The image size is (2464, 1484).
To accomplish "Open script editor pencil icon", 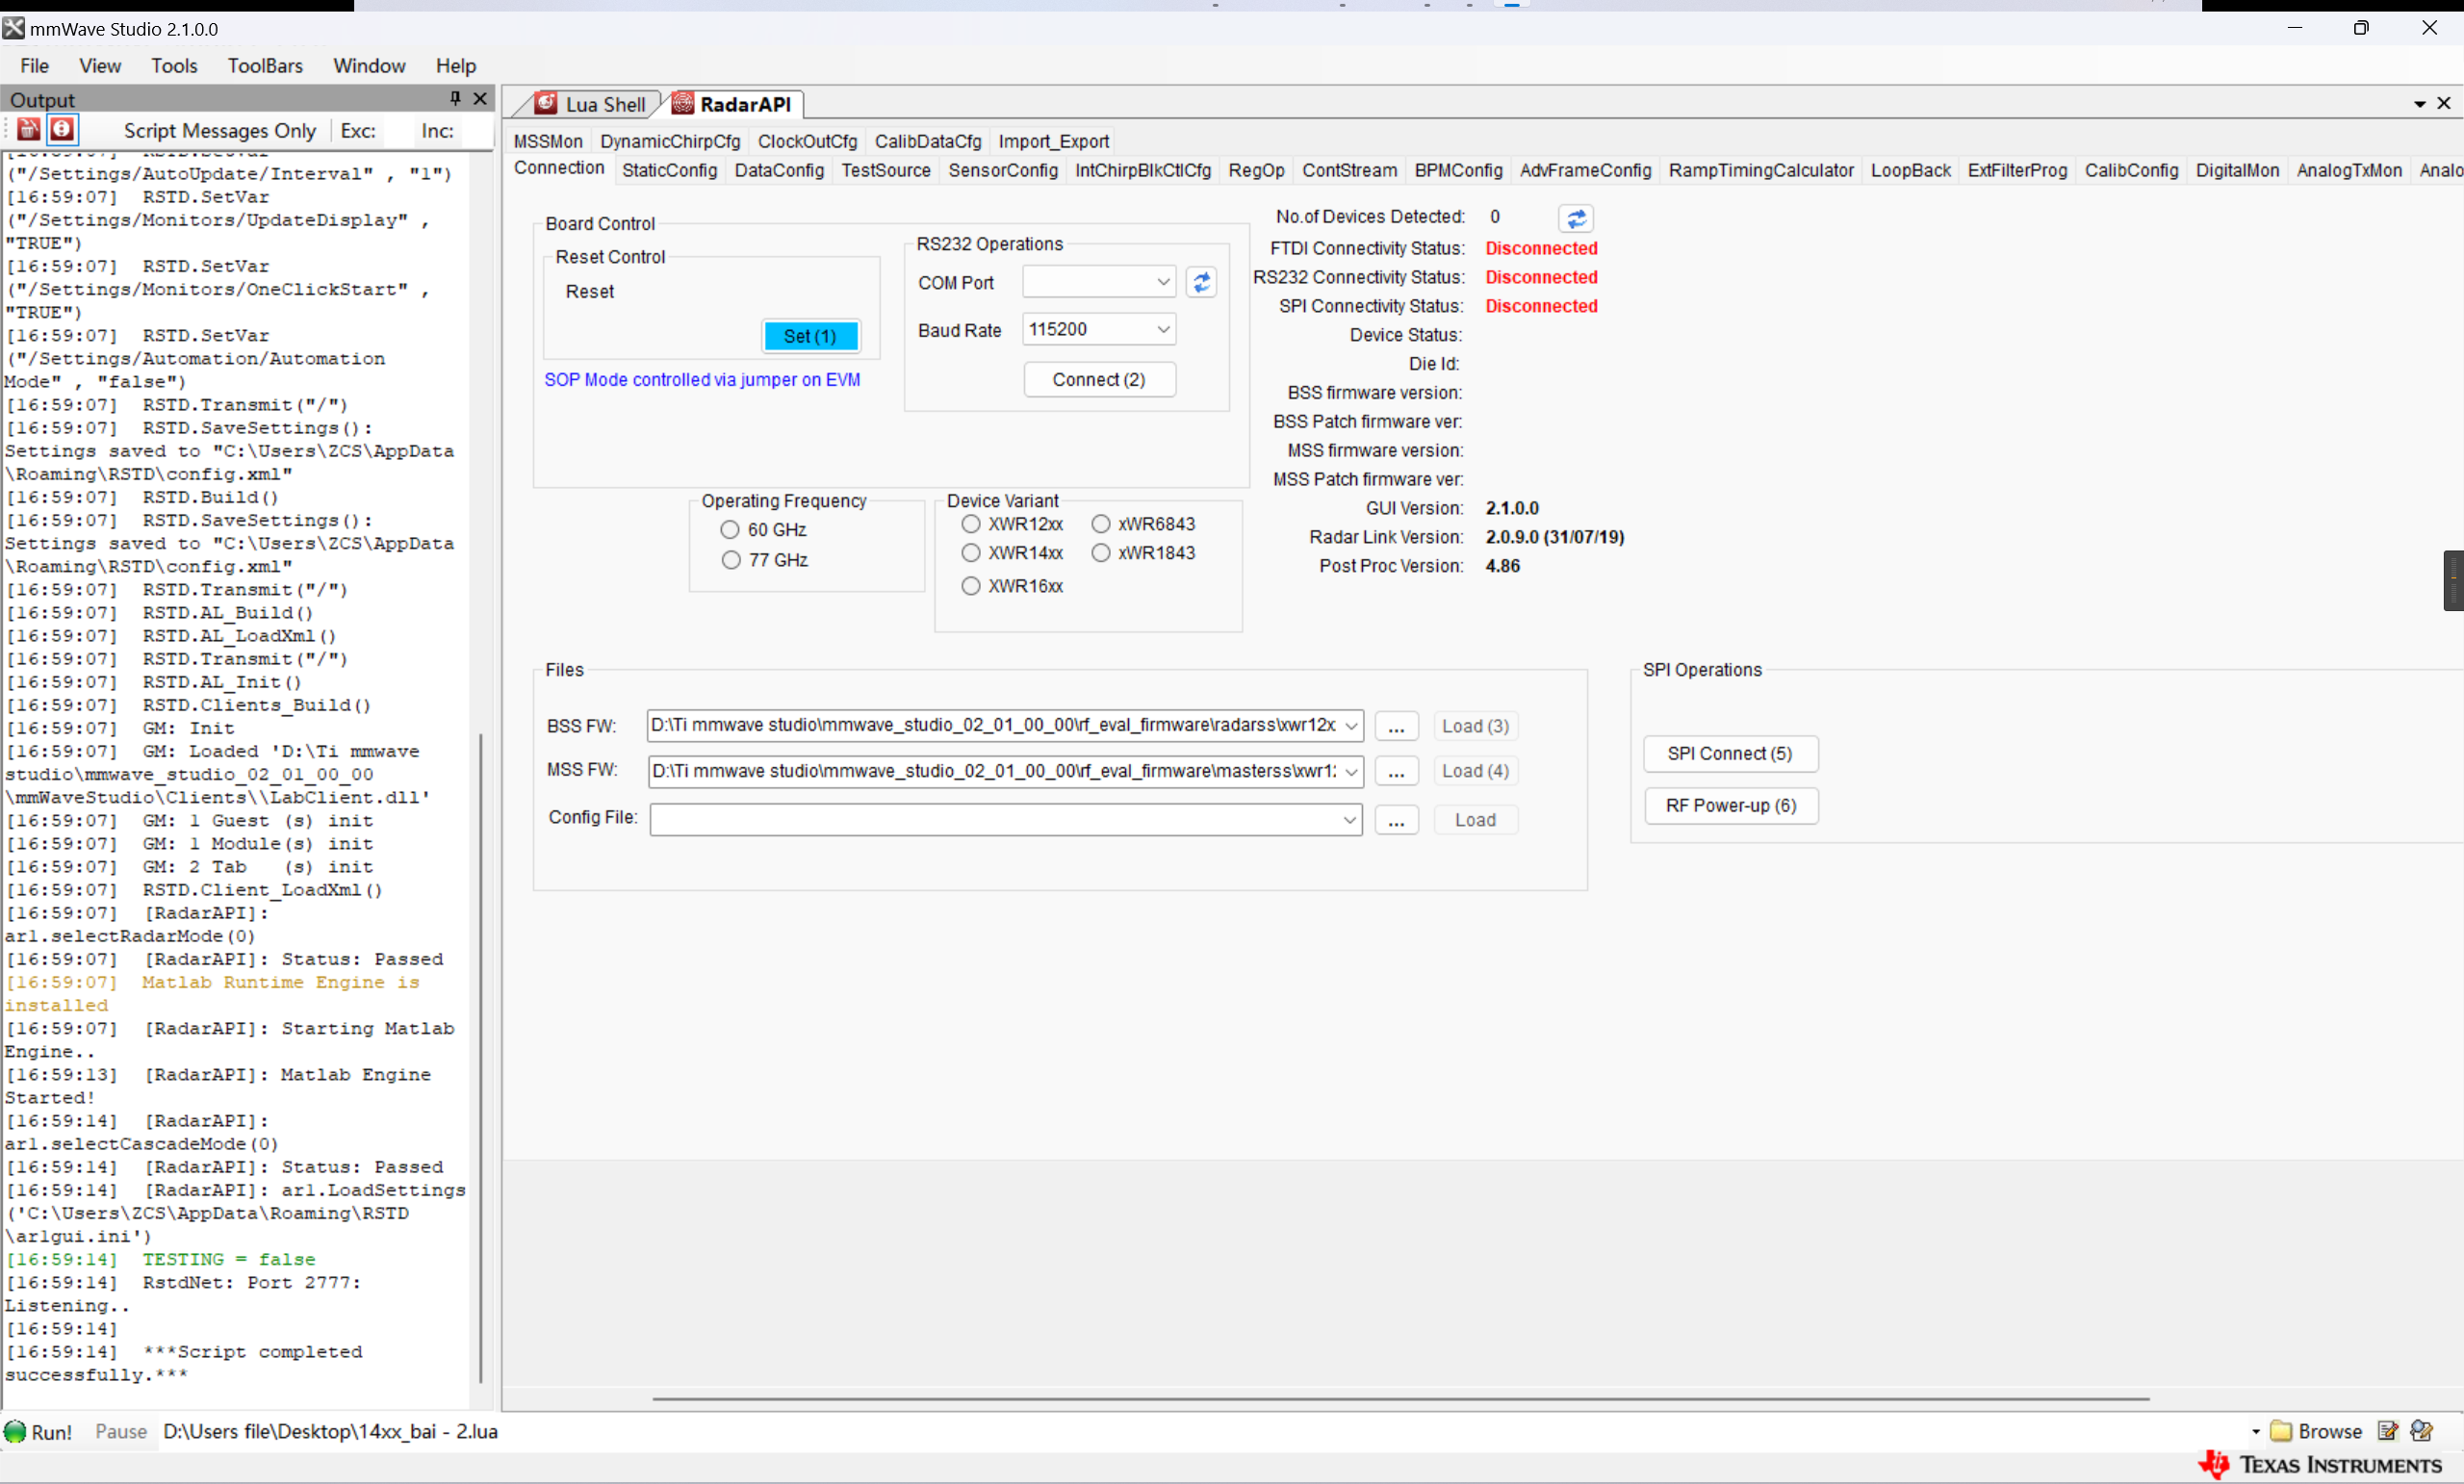I will pos(2388,1431).
